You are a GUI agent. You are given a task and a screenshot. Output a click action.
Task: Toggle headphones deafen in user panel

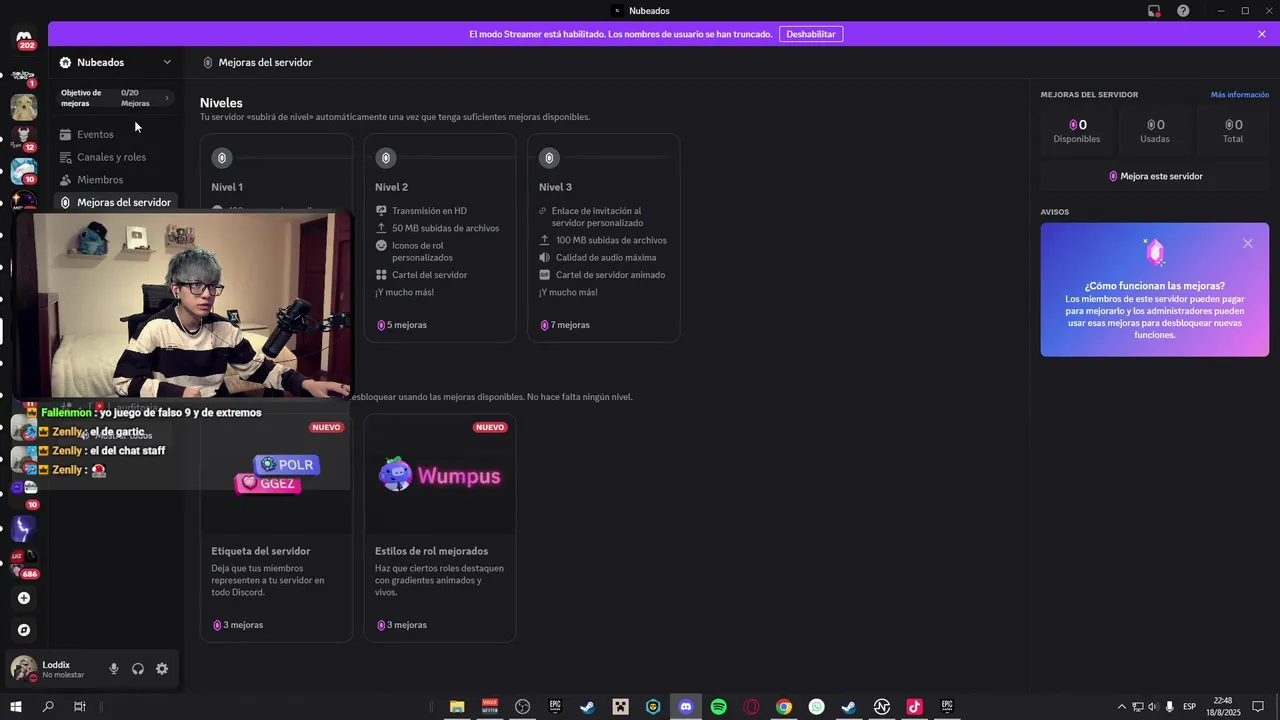coord(138,669)
